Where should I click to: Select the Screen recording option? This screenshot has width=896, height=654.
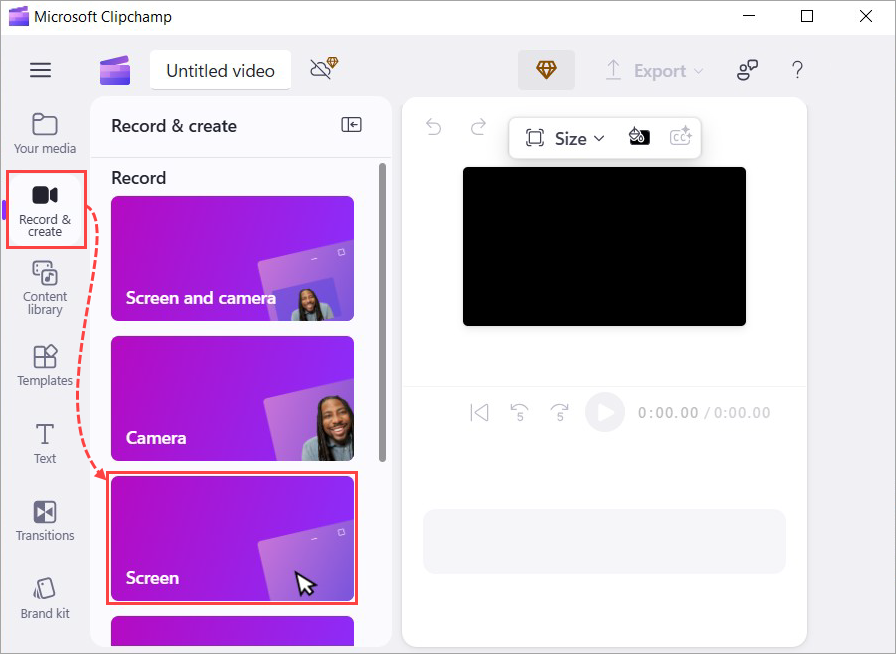coord(232,538)
